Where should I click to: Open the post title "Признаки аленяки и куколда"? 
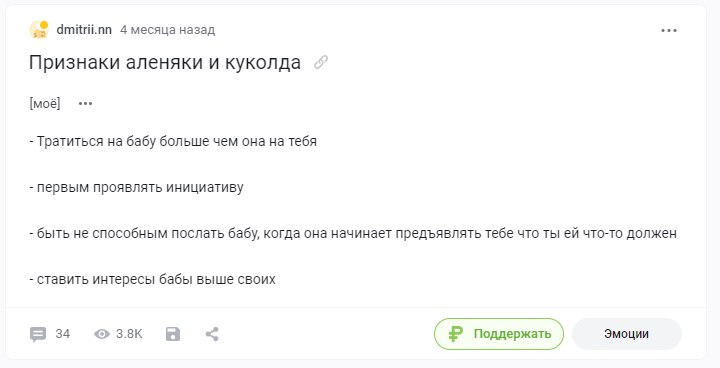tap(165, 62)
